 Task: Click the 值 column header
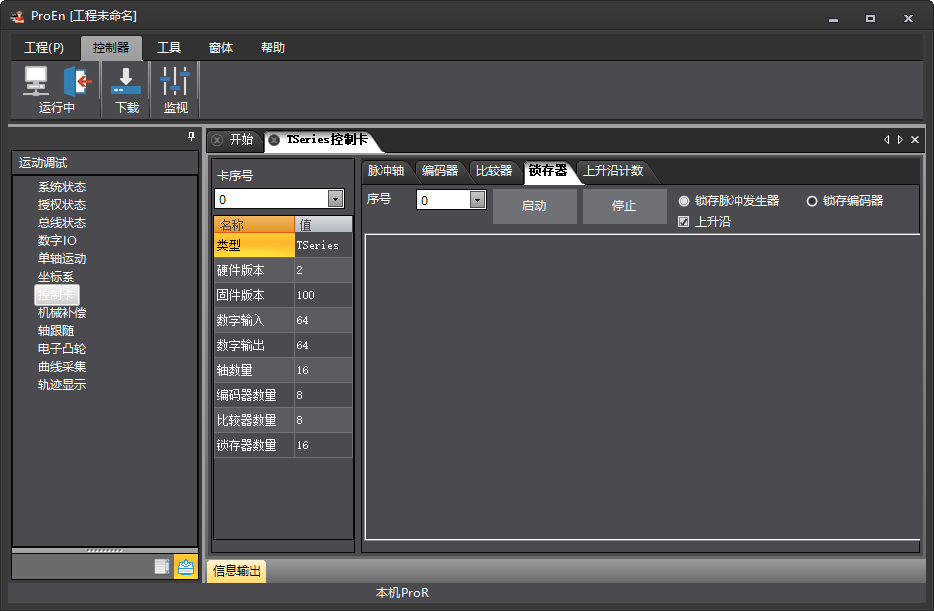323,225
